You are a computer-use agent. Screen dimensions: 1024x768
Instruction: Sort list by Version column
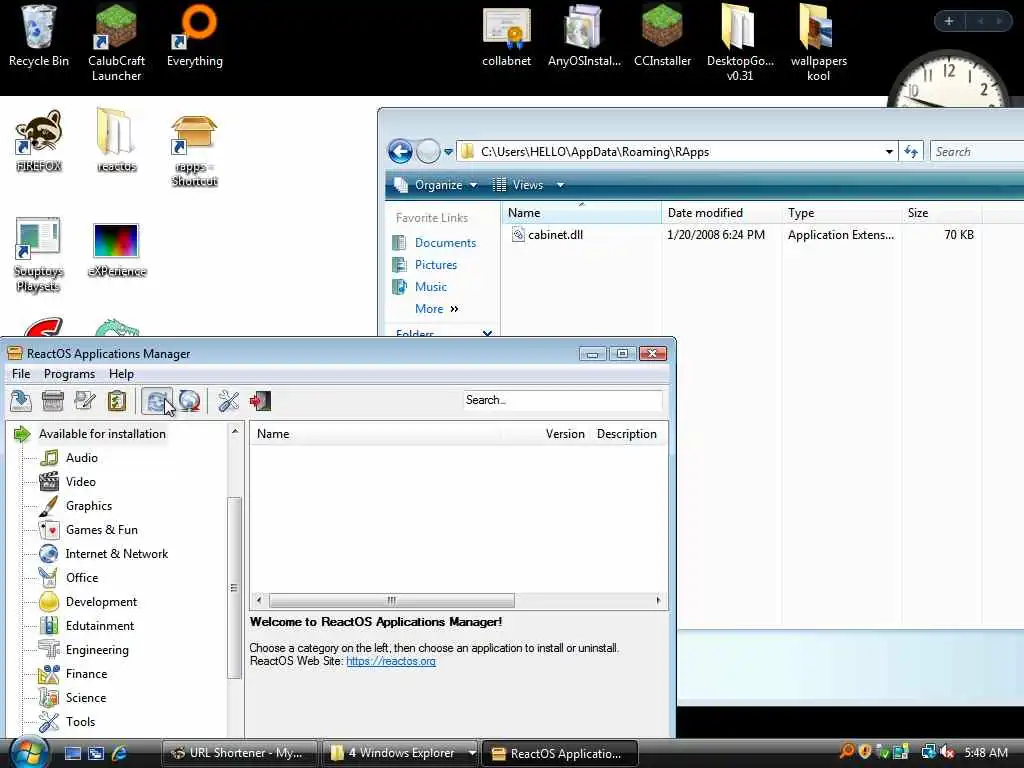coord(565,434)
